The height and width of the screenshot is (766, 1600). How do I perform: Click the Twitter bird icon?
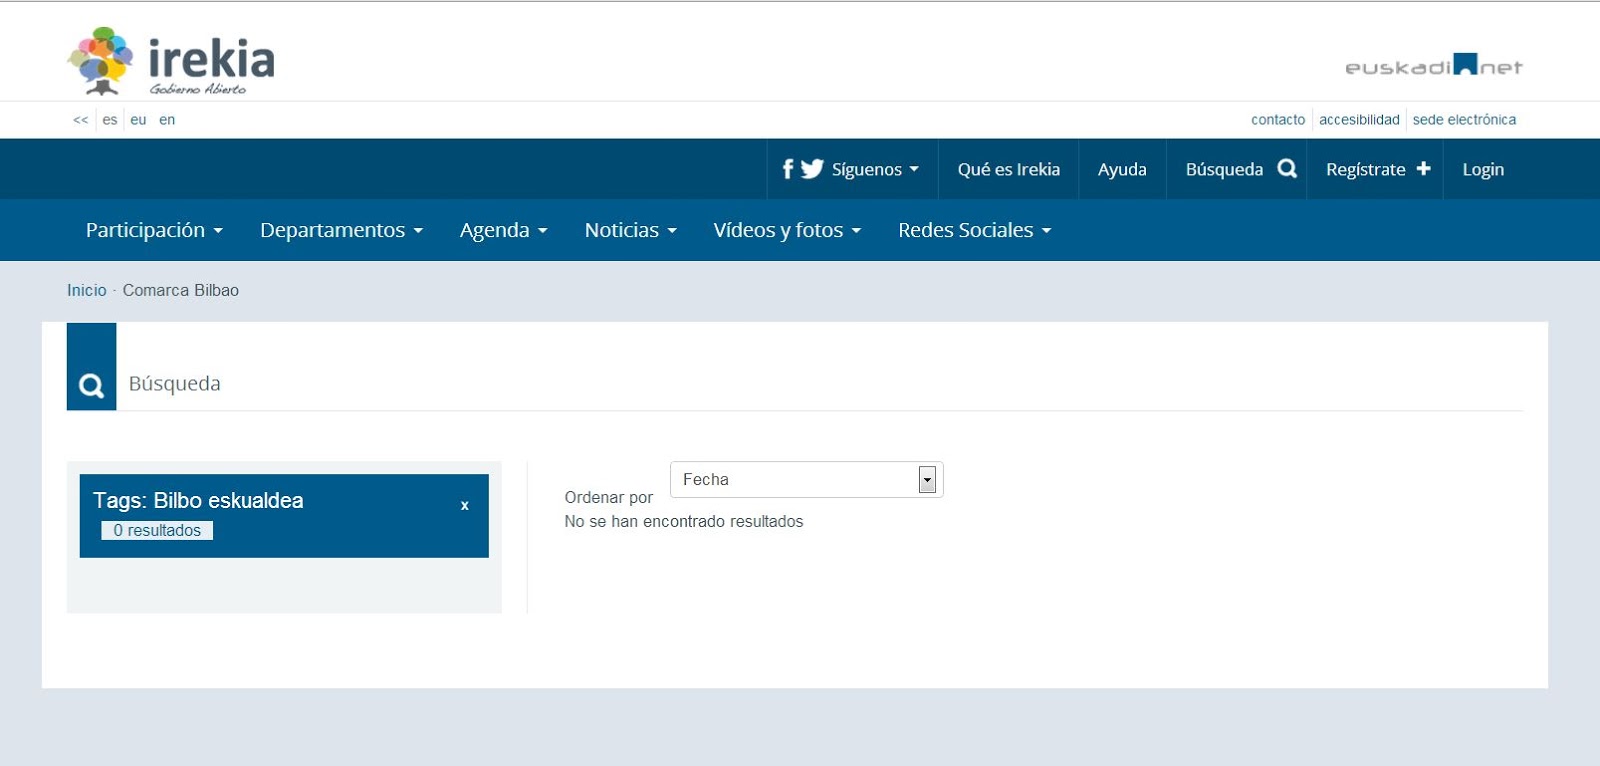(812, 169)
